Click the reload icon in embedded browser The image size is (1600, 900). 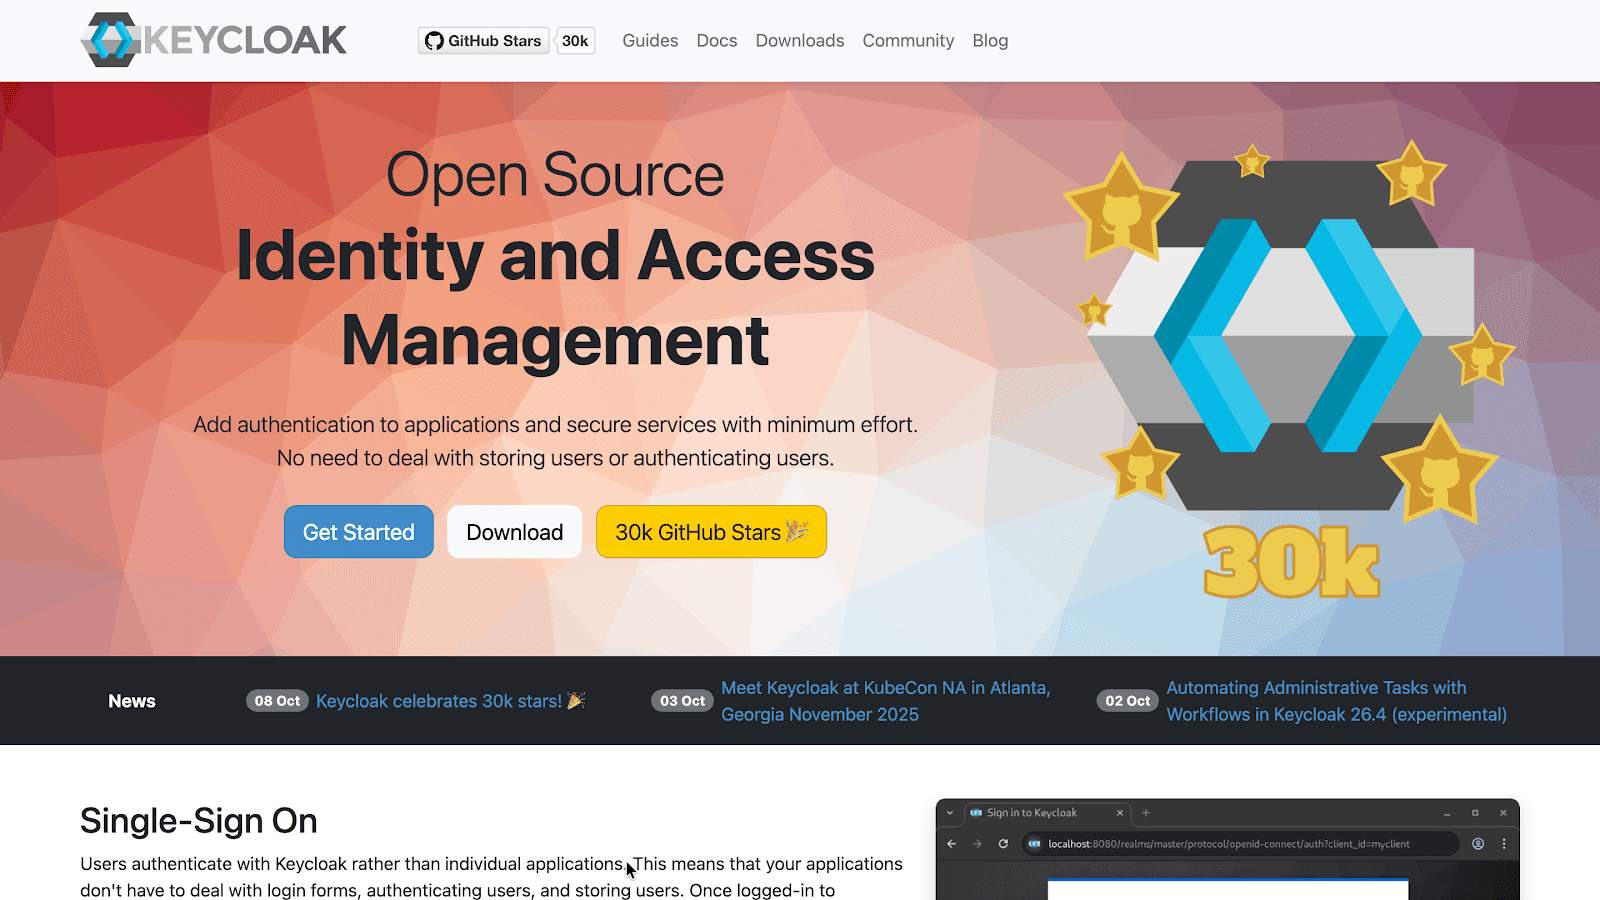[1003, 844]
